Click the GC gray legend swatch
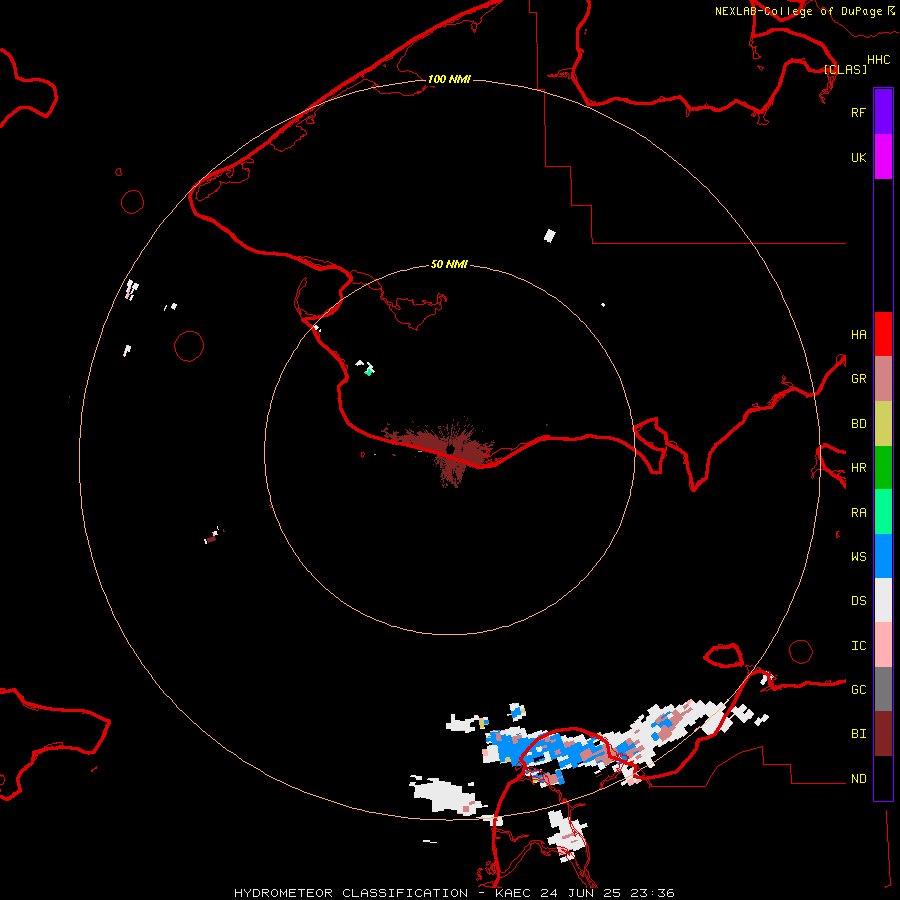900x900 pixels. [883, 689]
